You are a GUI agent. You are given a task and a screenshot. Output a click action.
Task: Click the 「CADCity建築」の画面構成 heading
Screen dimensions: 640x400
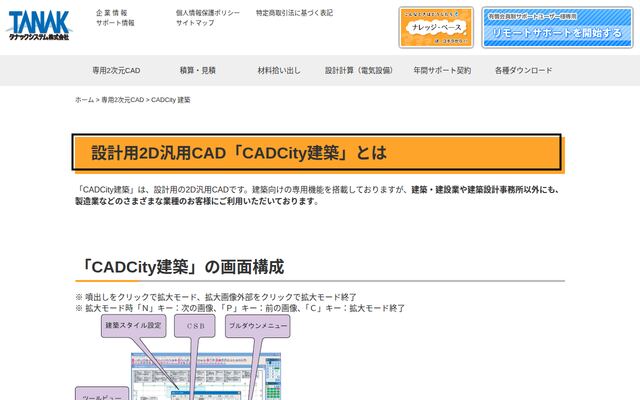tap(182, 267)
